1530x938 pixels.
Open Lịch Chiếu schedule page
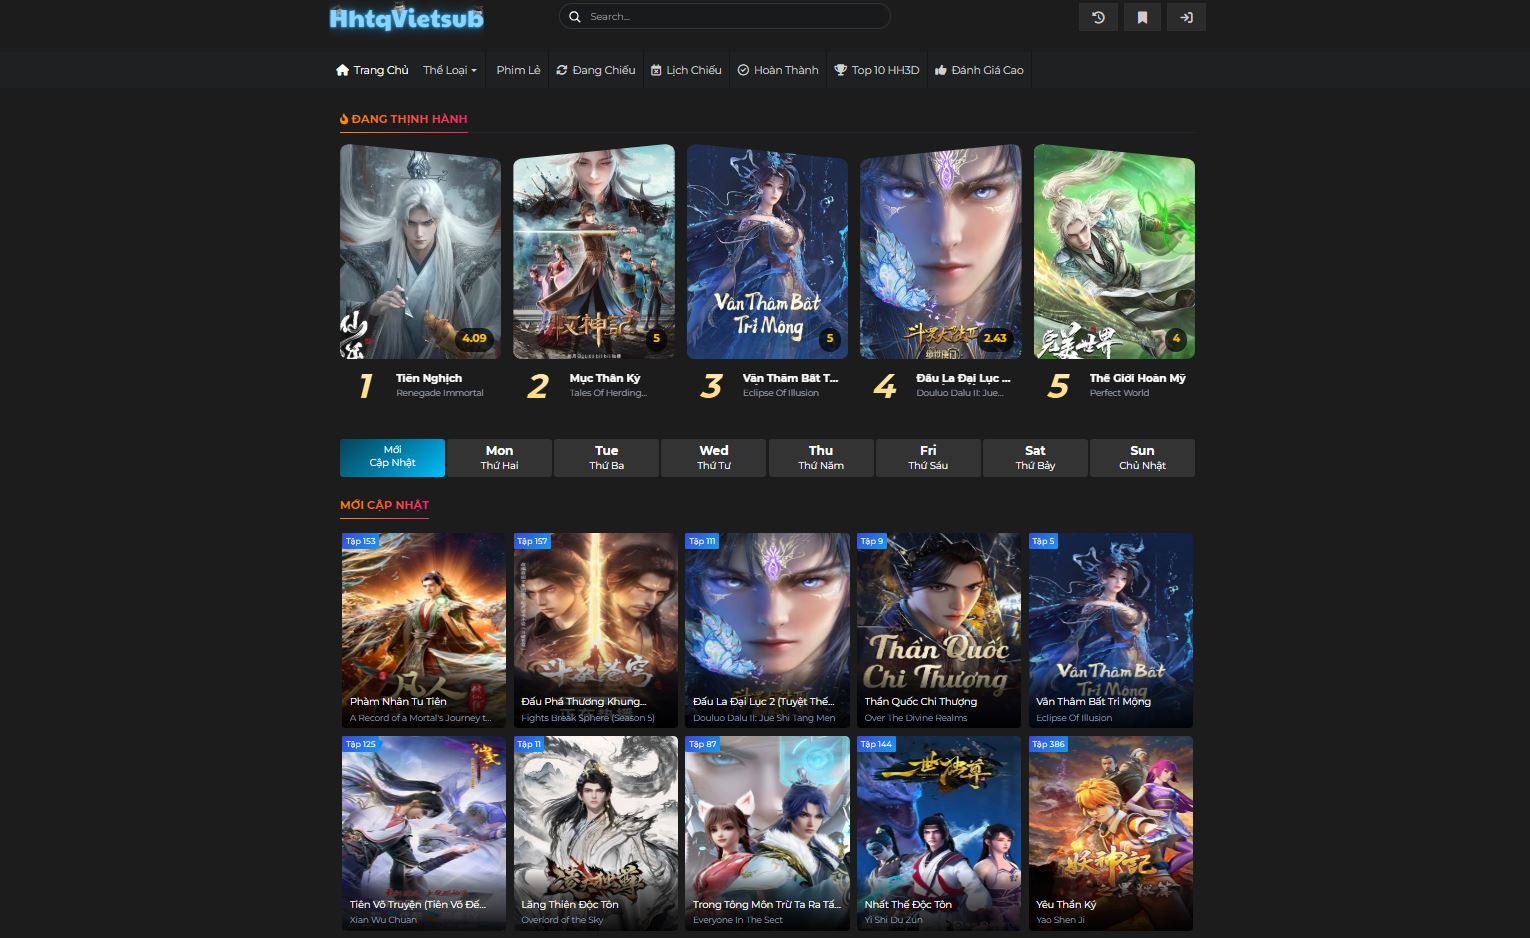click(x=686, y=70)
